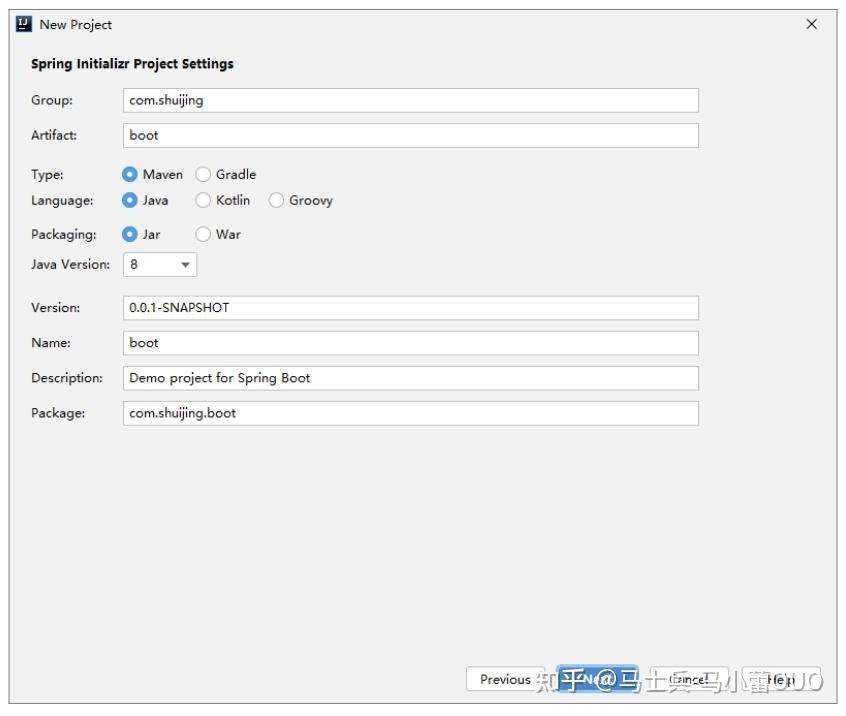
Task: Focus the Group text field
Action: pyautogui.click(x=411, y=100)
